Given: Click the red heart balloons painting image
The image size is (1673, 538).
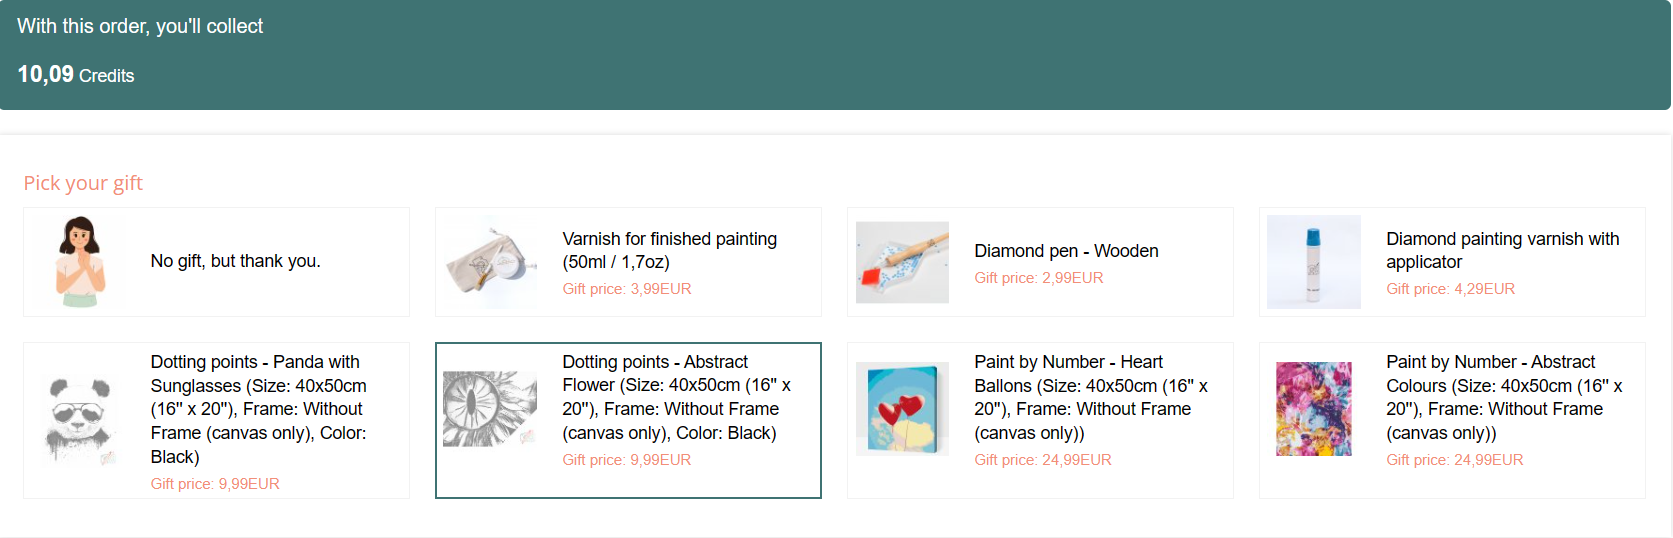Looking at the screenshot, I should tap(902, 409).
